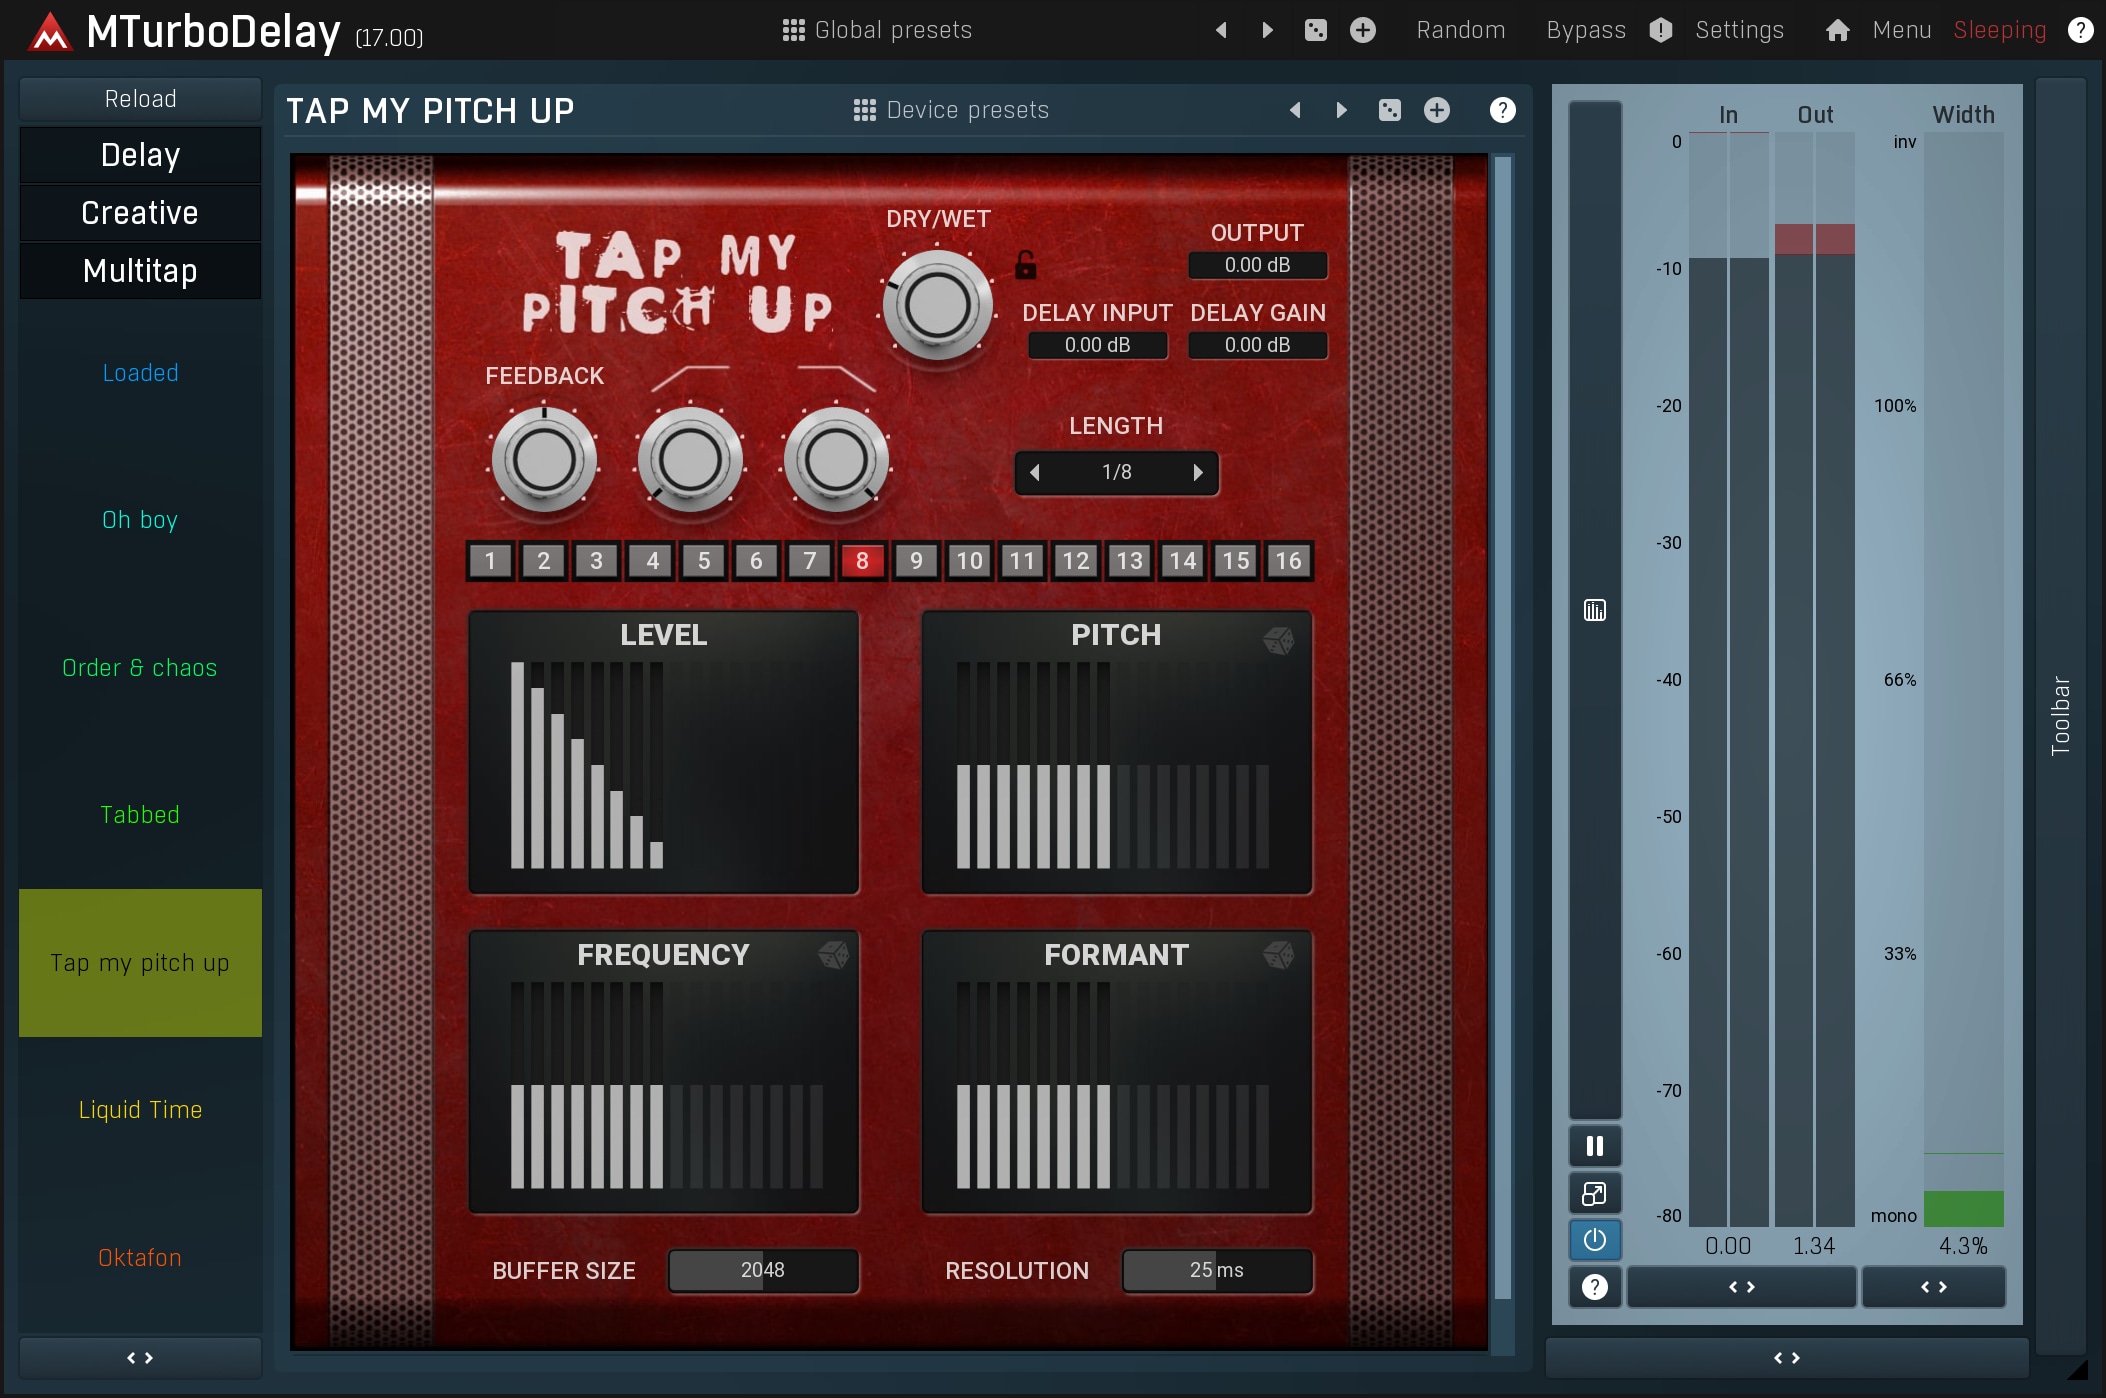This screenshot has height=1398, width=2106.
Task: Open Device presets via the grid icon
Action: coord(864,110)
